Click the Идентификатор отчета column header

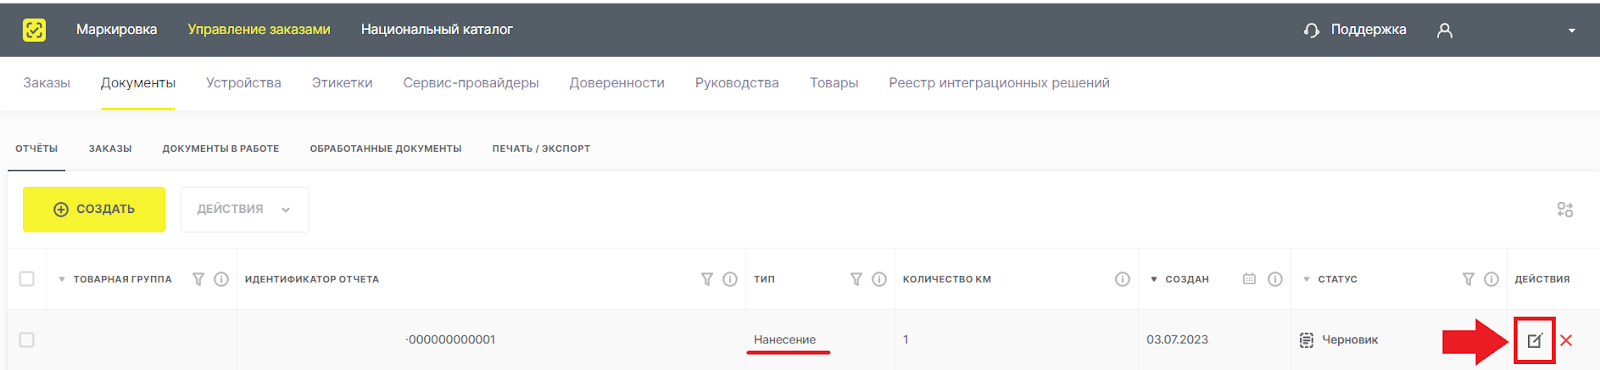tap(312, 280)
